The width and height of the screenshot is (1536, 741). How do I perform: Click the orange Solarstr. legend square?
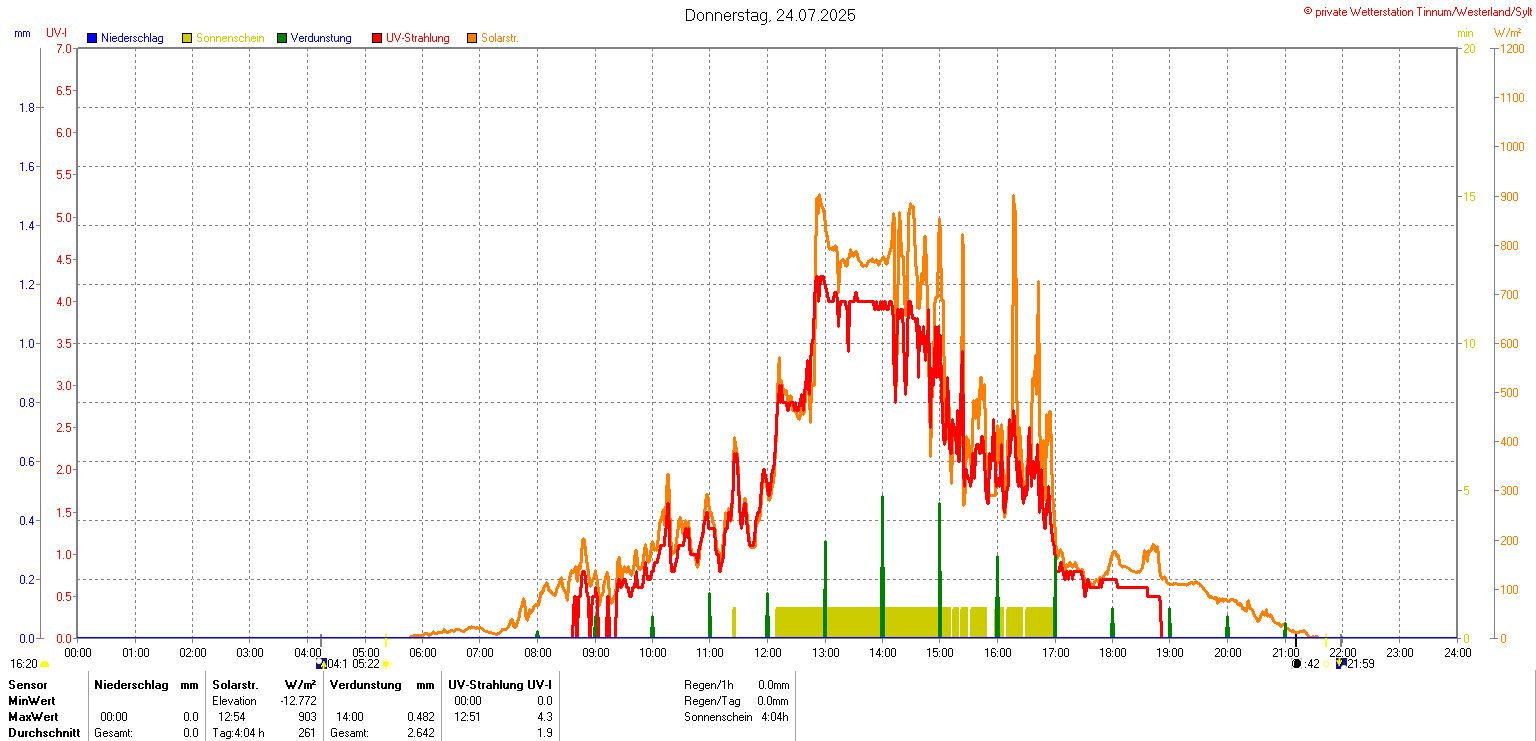(x=472, y=38)
